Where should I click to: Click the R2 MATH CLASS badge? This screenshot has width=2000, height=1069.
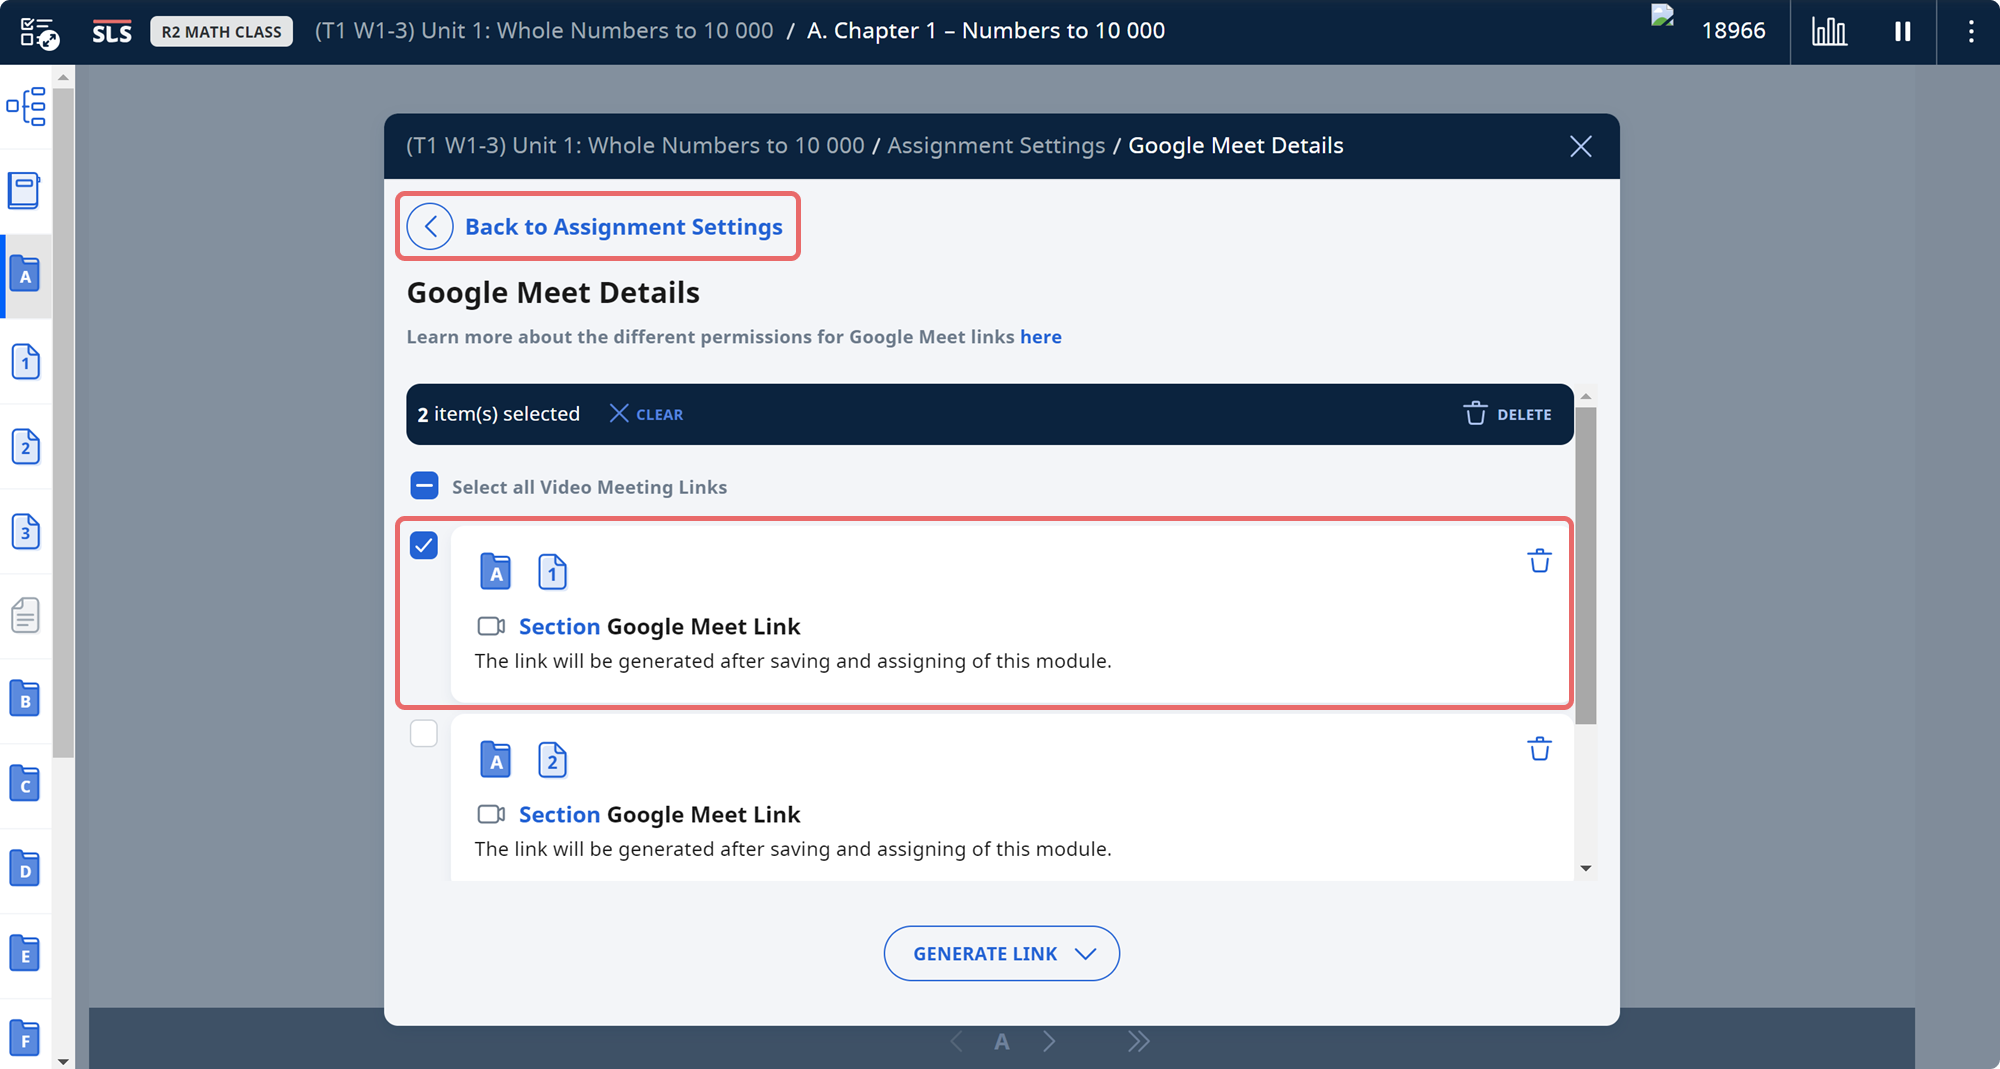click(222, 32)
